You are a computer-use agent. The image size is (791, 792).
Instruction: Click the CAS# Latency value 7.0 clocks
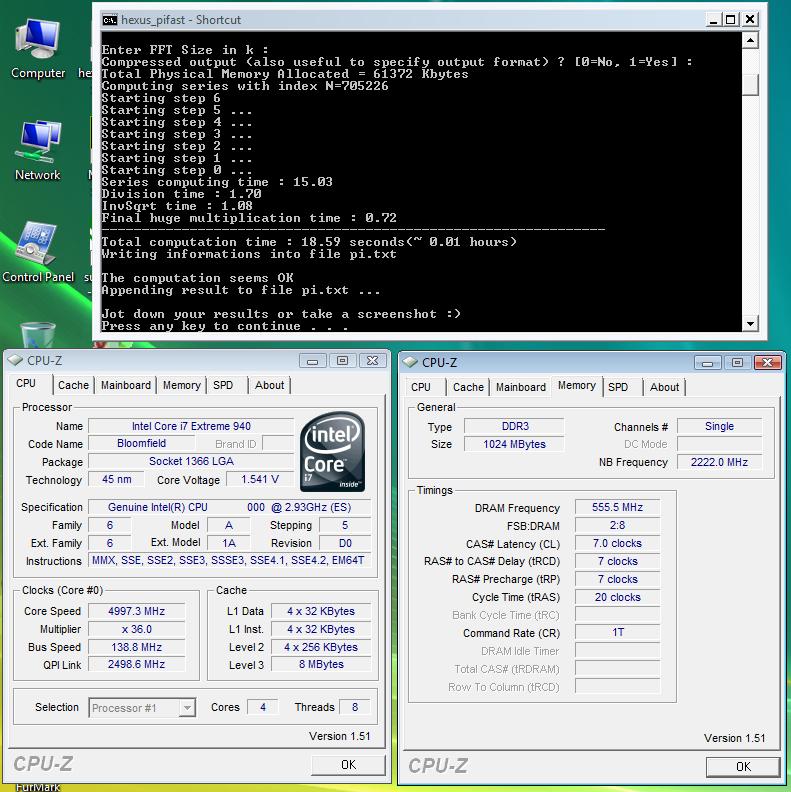(617, 543)
